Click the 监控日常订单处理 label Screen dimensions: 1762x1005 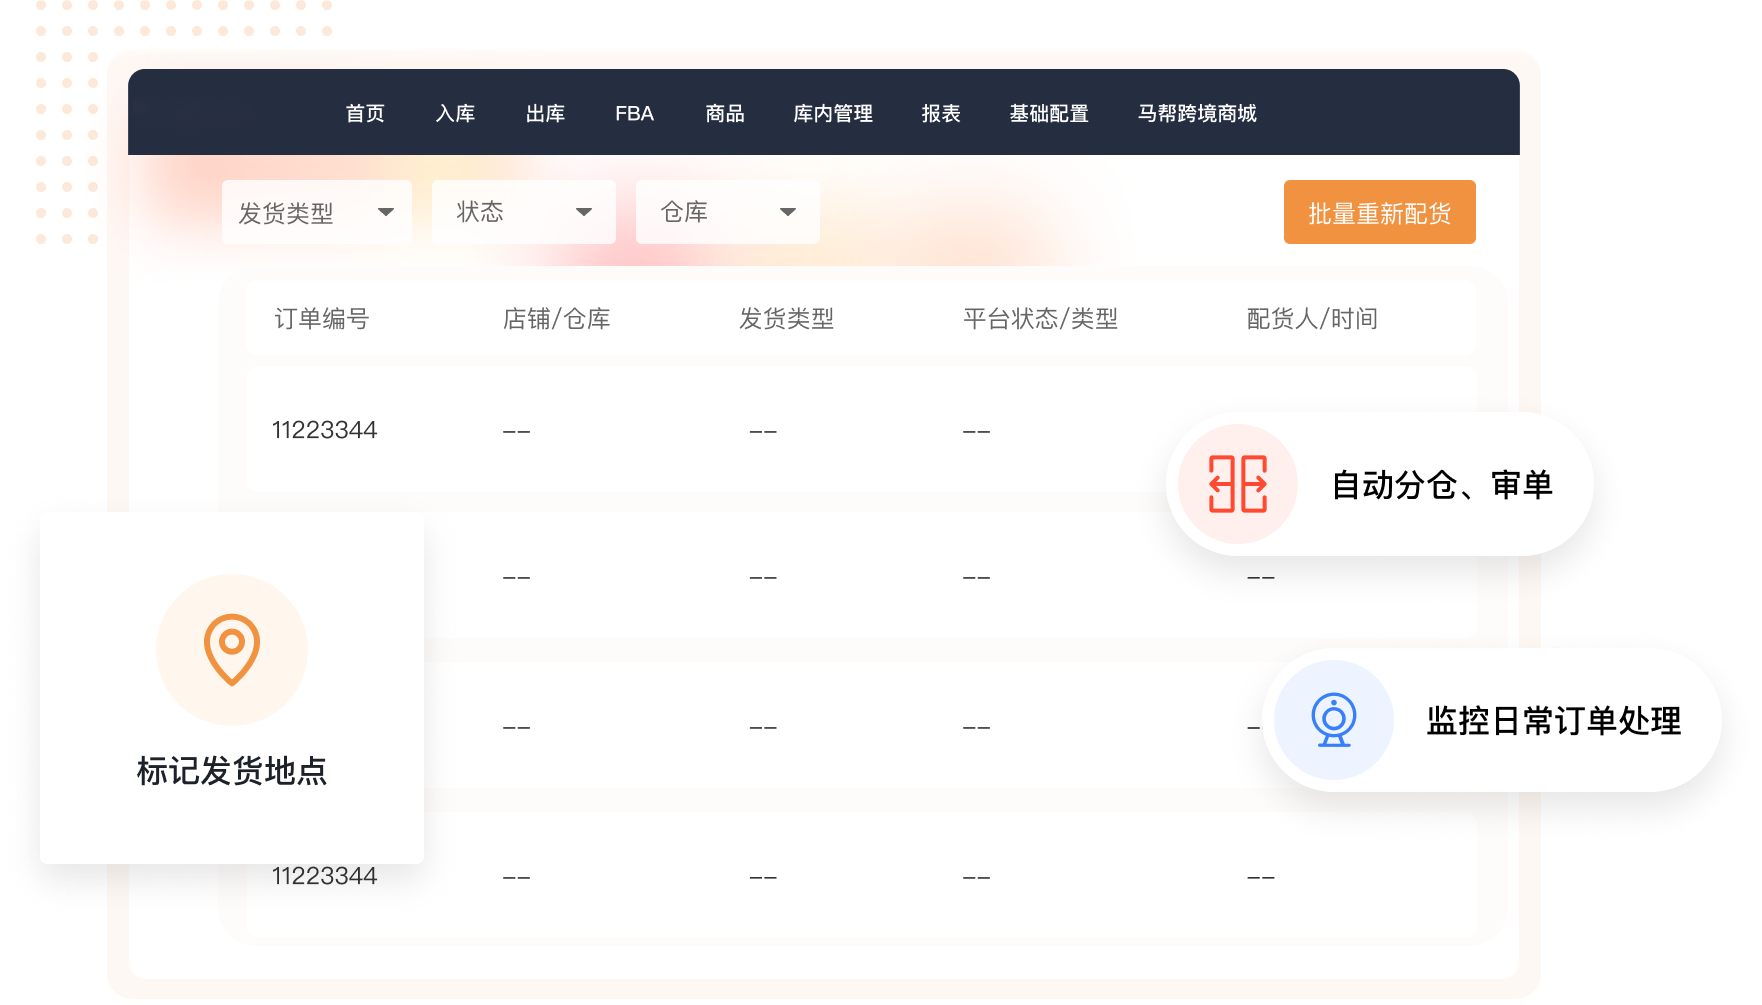click(1553, 721)
